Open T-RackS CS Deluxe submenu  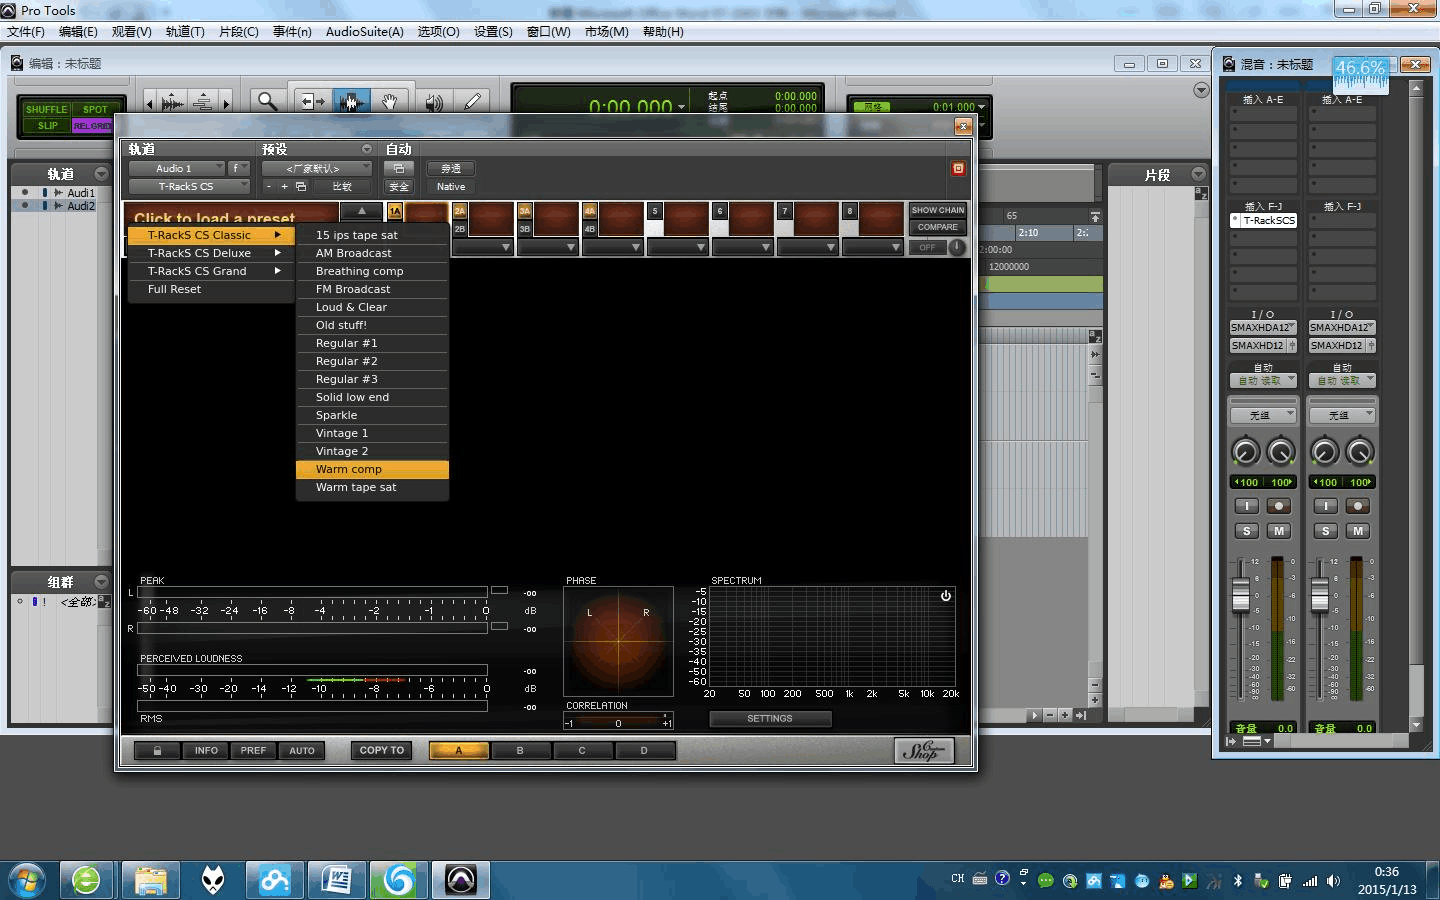point(210,254)
